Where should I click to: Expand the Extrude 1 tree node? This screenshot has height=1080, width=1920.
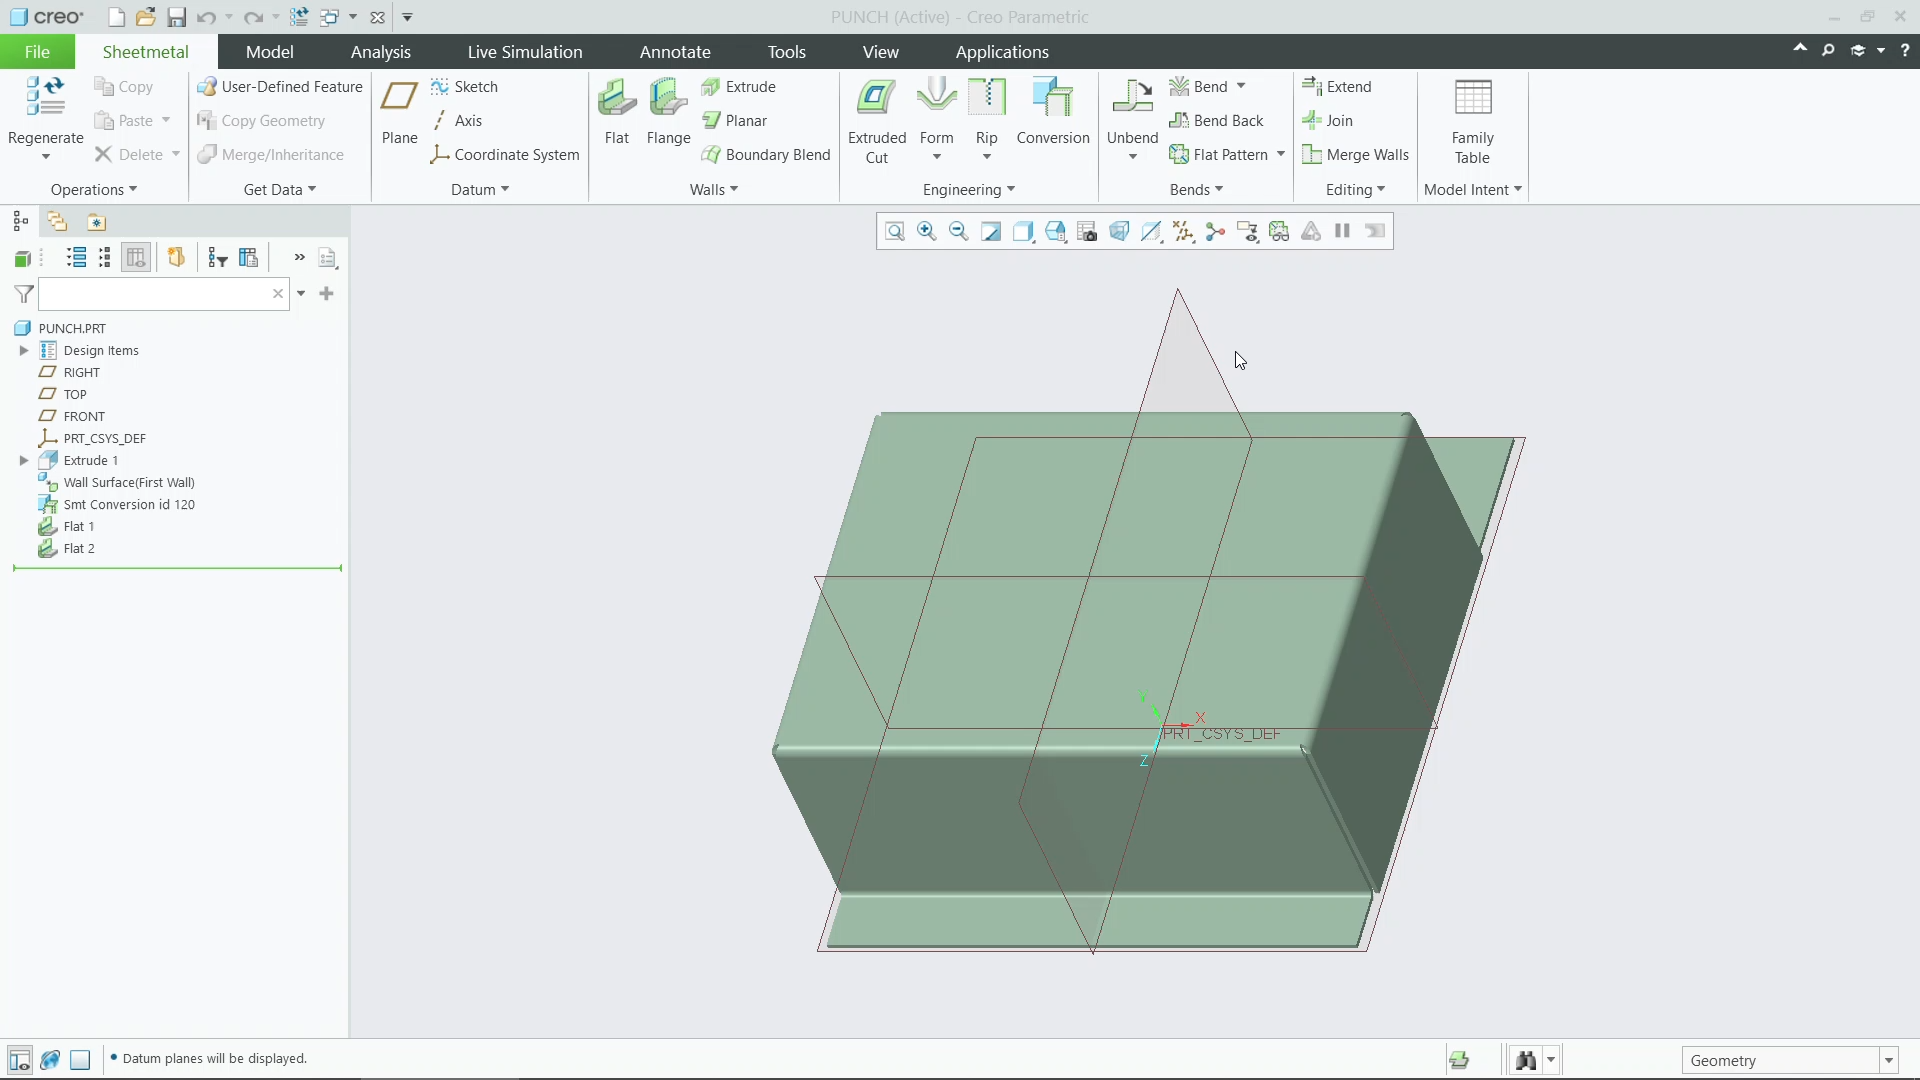click(x=23, y=460)
